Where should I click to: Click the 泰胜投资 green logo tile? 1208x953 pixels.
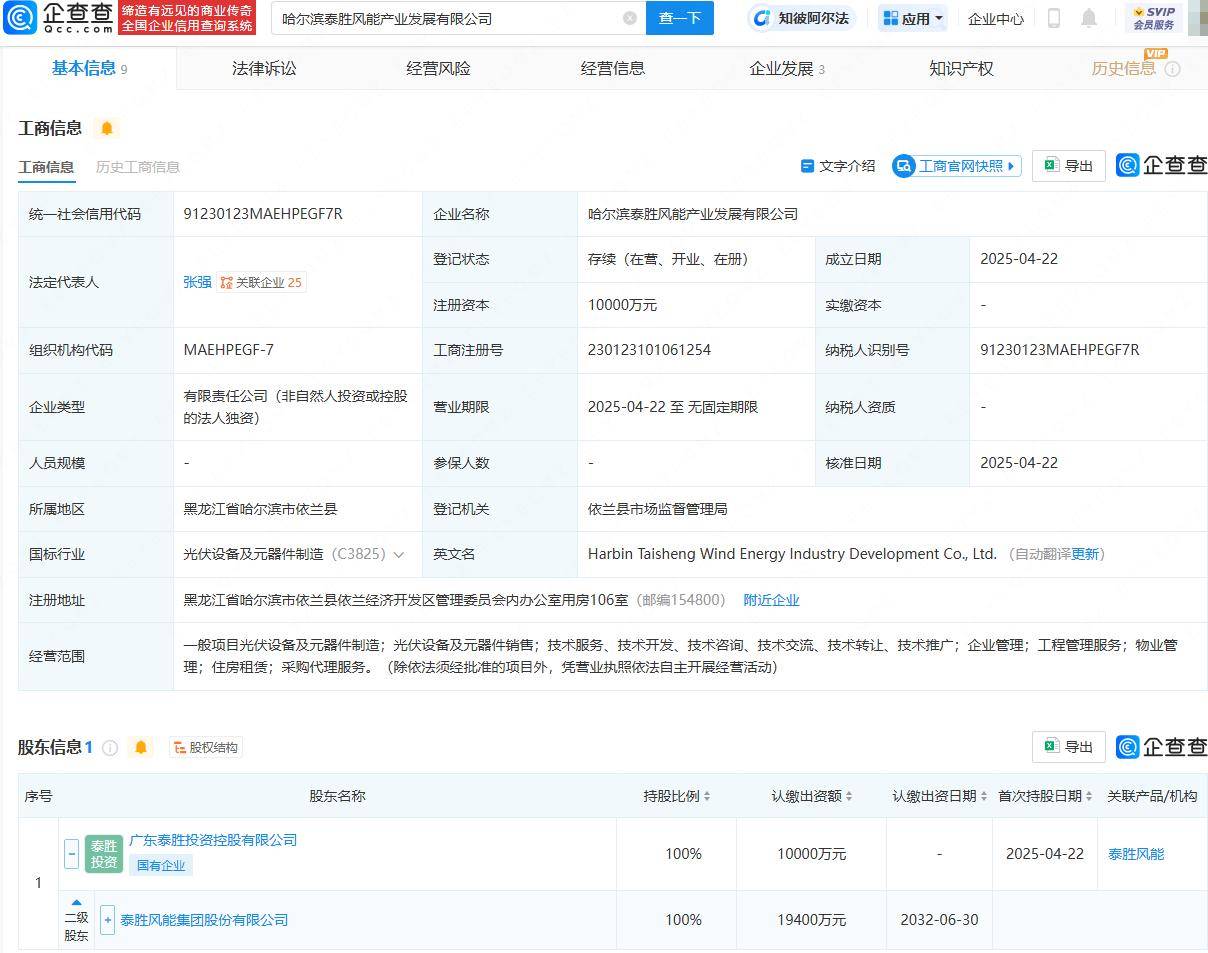104,854
